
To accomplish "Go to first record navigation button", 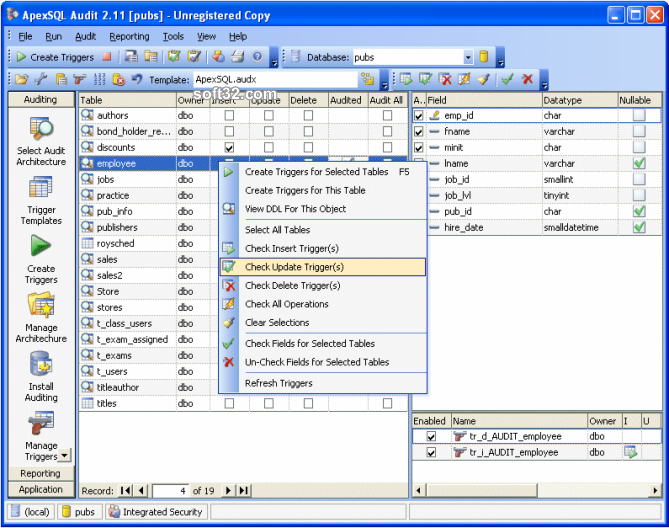I will tap(125, 490).
